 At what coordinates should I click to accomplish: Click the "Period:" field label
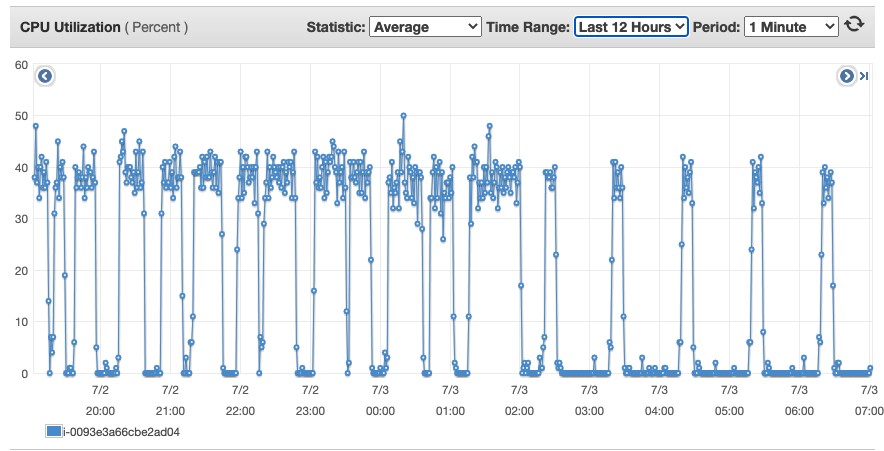pos(716,26)
